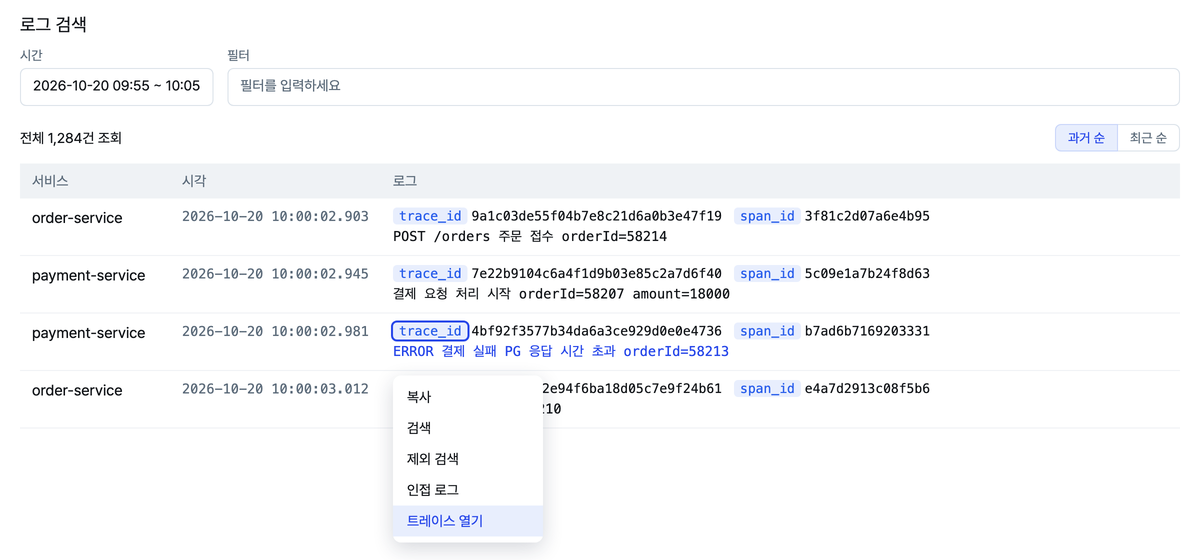This screenshot has width=1200, height=560.
Task: Click the 로그 column header
Action: click(405, 181)
